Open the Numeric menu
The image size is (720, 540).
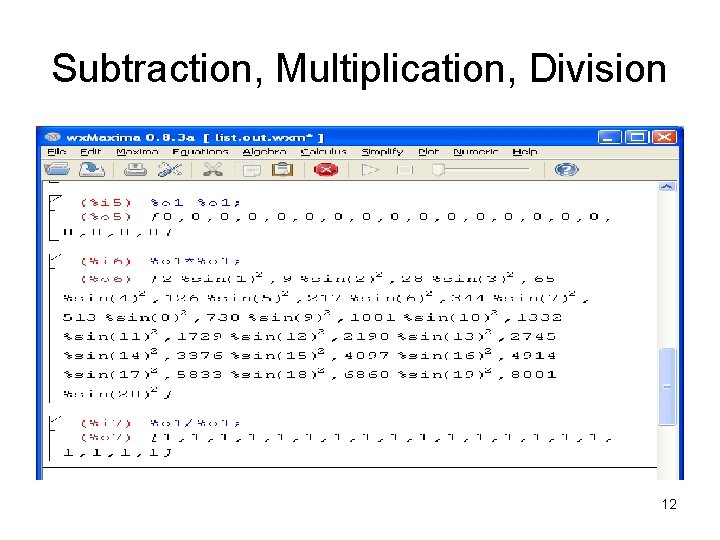(x=476, y=152)
